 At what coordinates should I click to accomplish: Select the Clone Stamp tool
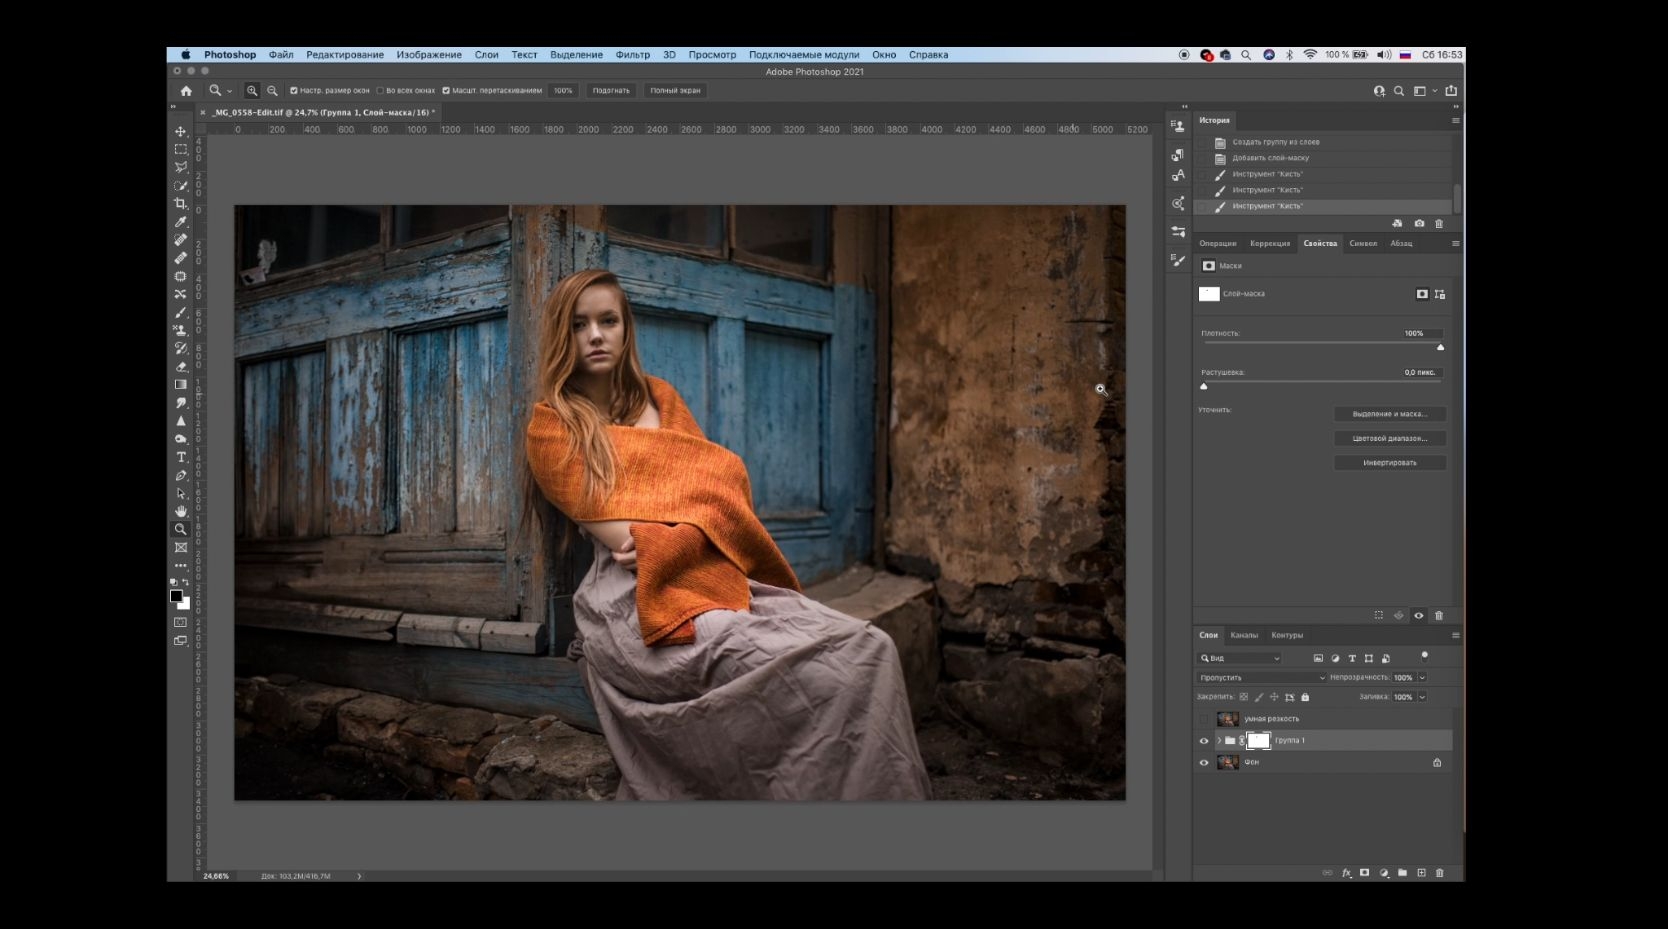(x=181, y=330)
